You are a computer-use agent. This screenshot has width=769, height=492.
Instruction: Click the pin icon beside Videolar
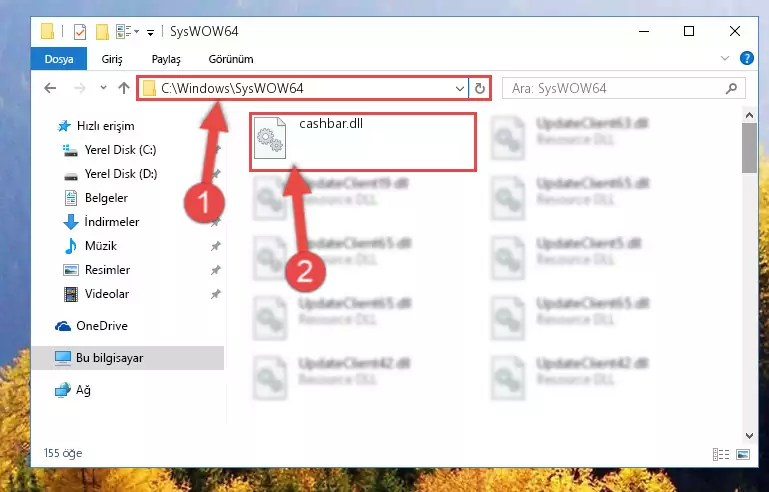[x=215, y=294]
